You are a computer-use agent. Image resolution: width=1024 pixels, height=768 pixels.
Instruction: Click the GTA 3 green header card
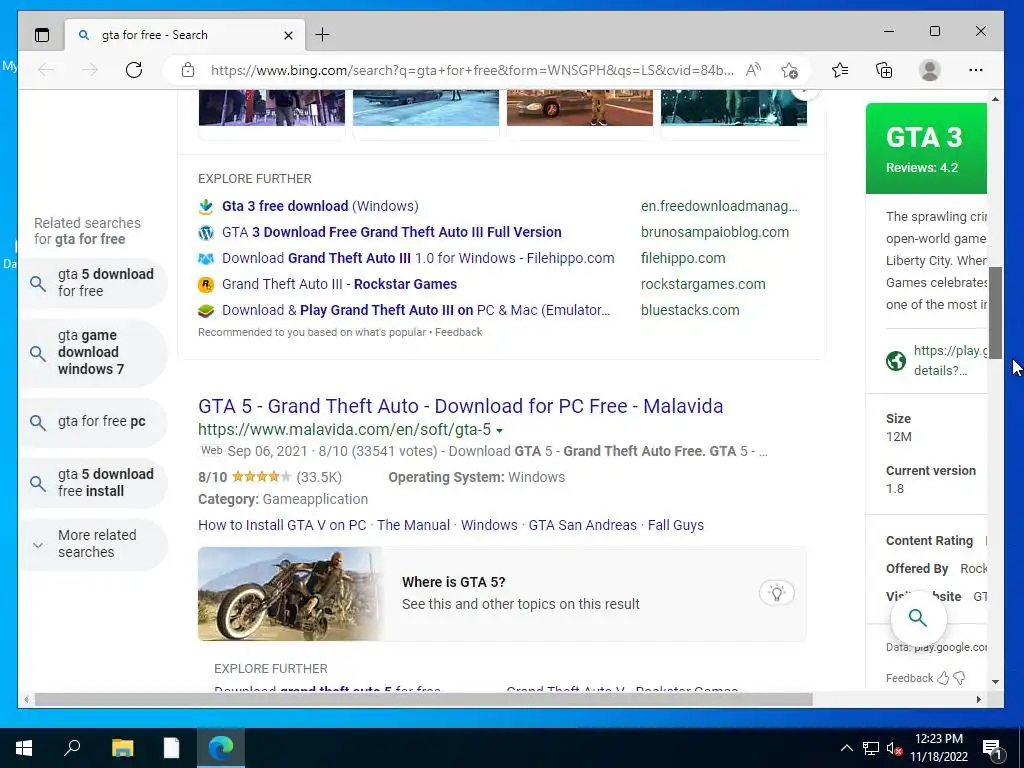(x=926, y=148)
